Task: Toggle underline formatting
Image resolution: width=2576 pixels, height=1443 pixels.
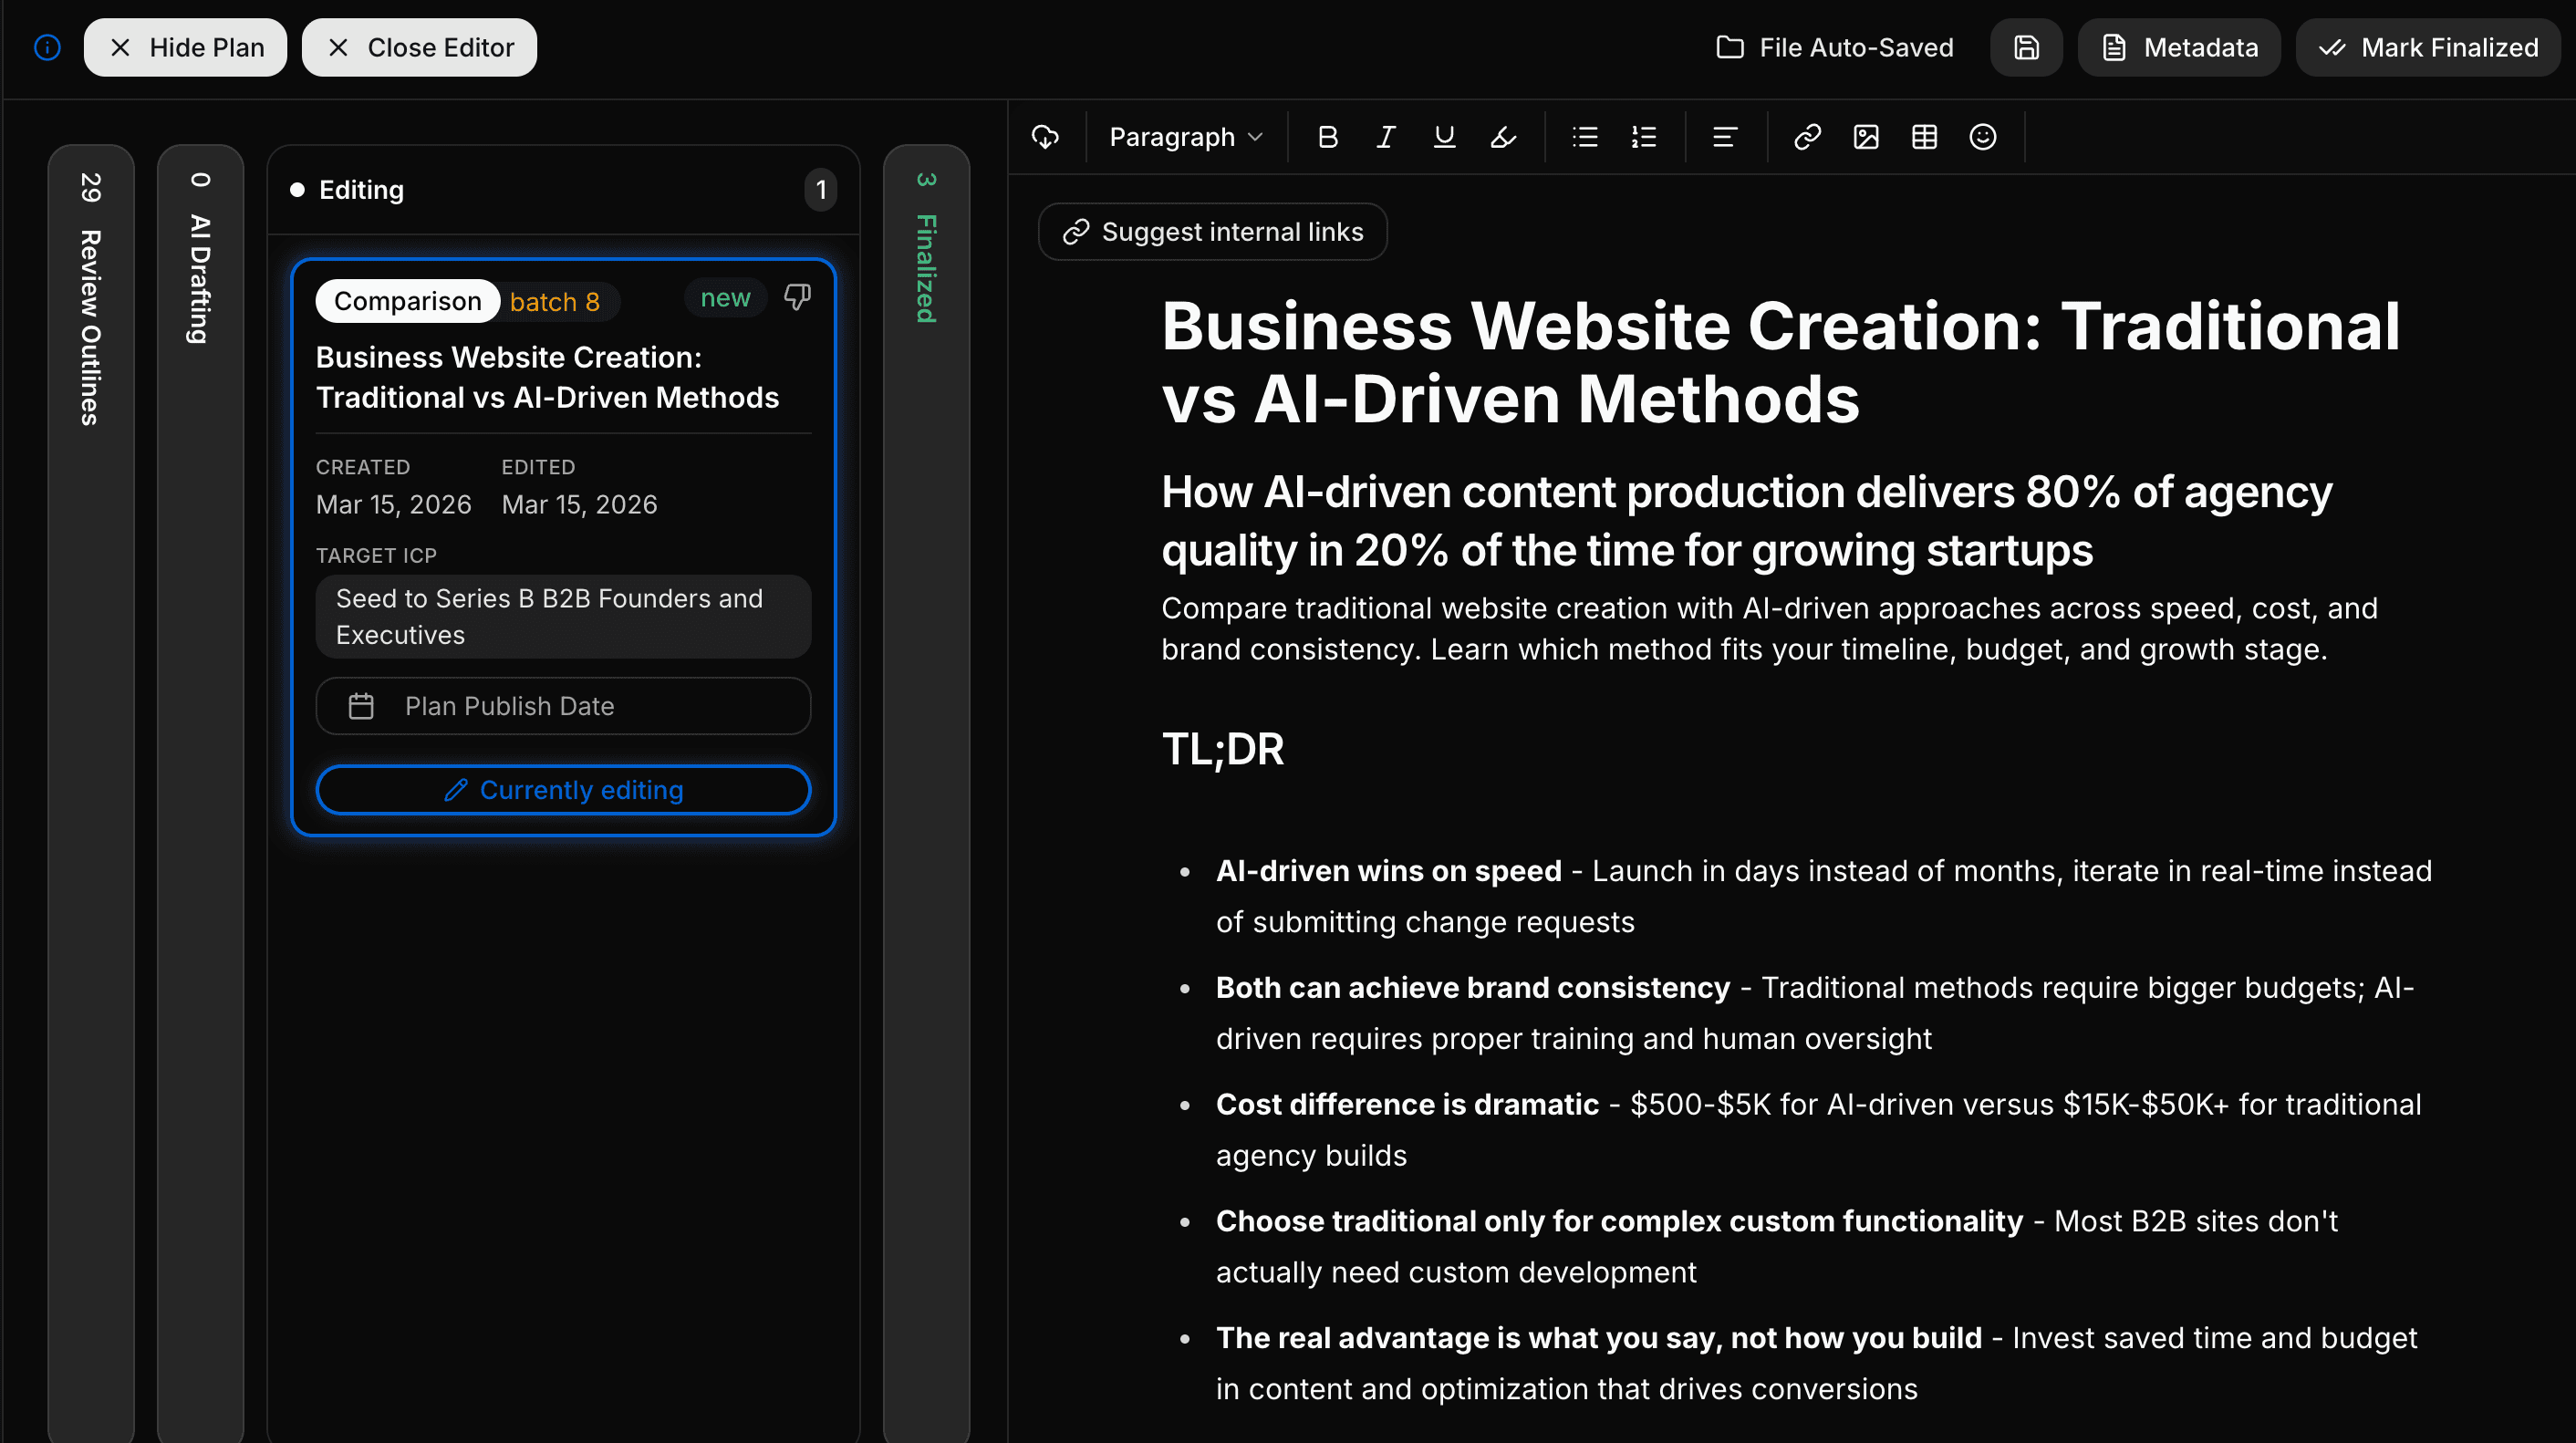Action: (x=1443, y=137)
